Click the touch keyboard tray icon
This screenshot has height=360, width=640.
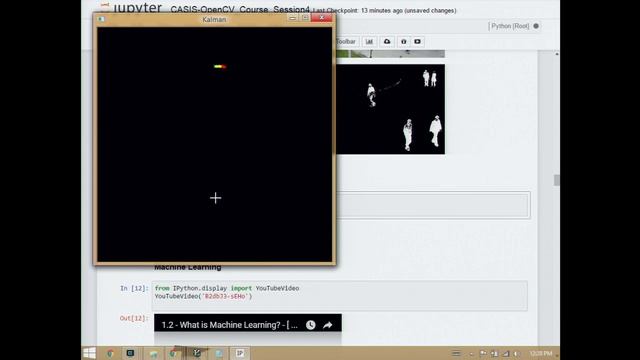(456, 353)
